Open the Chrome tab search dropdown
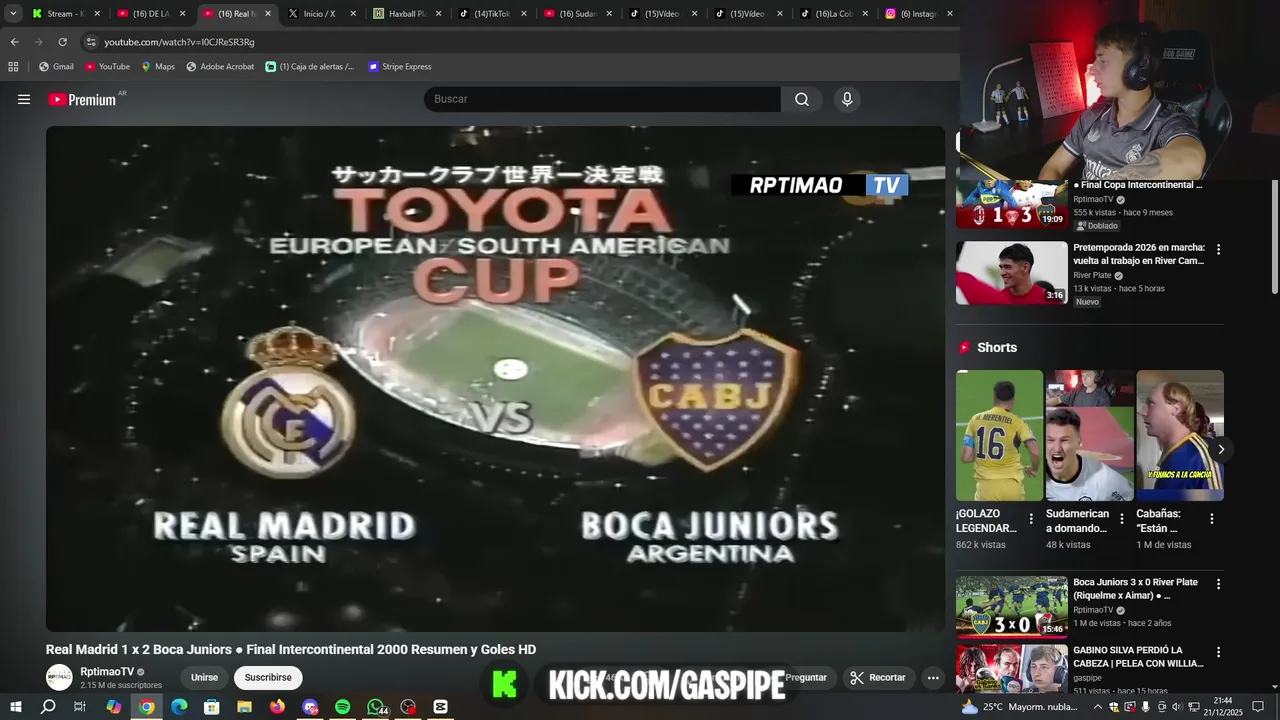Screen dimensions: 1280x720 coord(13,14)
